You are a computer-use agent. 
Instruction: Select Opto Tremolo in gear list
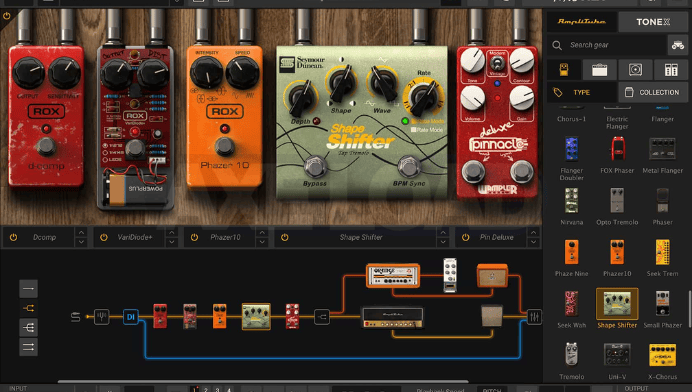(617, 206)
